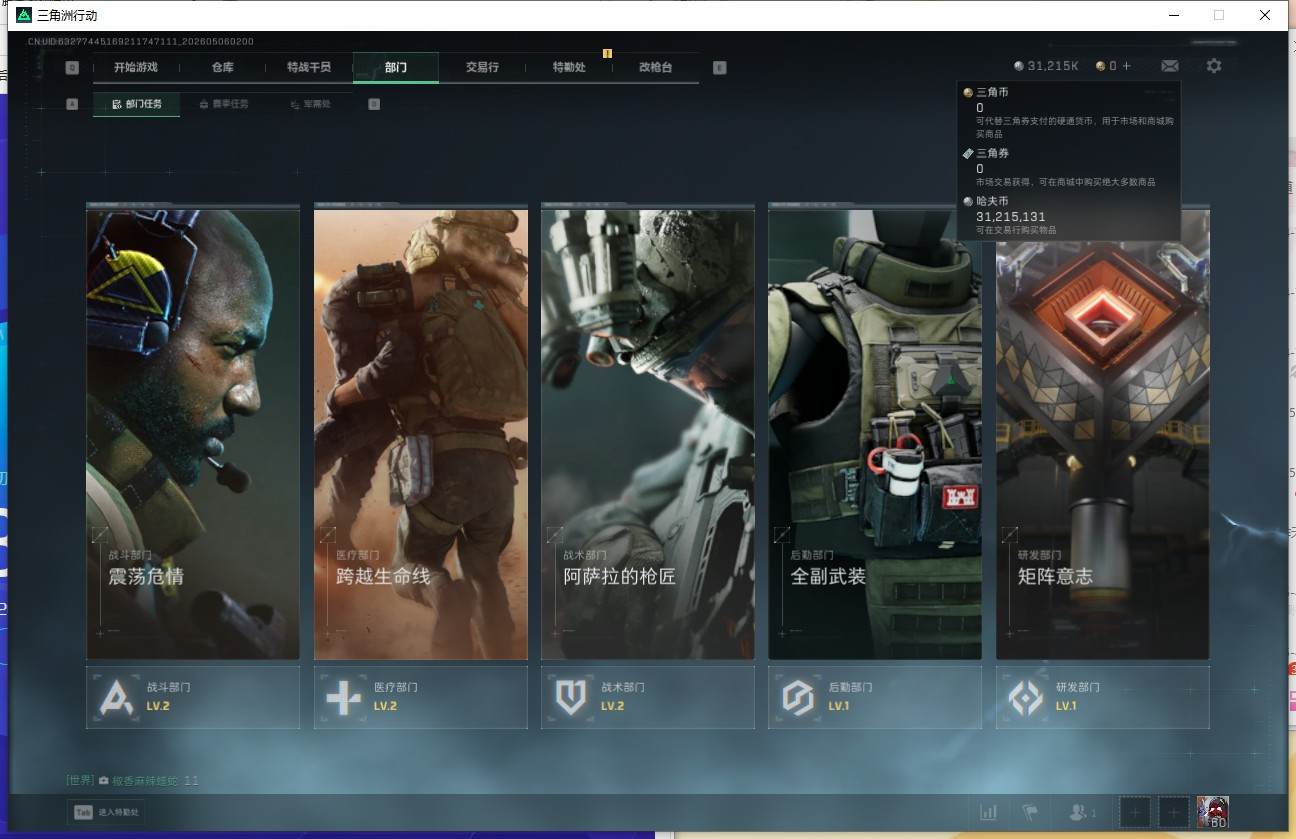This screenshot has width=1296, height=839.
Task: Click the Tab 进入特勤处 button
Action: [x=107, y=812]
